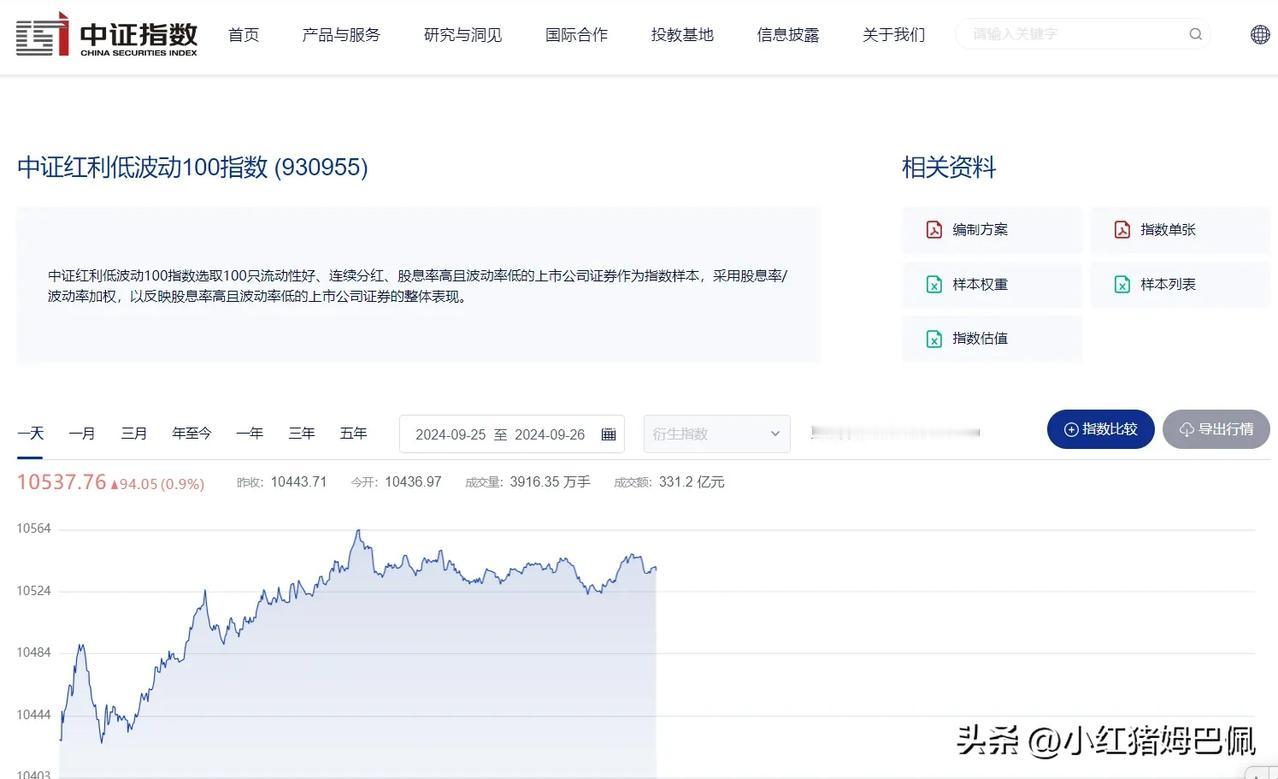Viewport: 1278px width, 779px height.
Task: Download the 样本列表 file
Action: click(x=1180, y=284)
